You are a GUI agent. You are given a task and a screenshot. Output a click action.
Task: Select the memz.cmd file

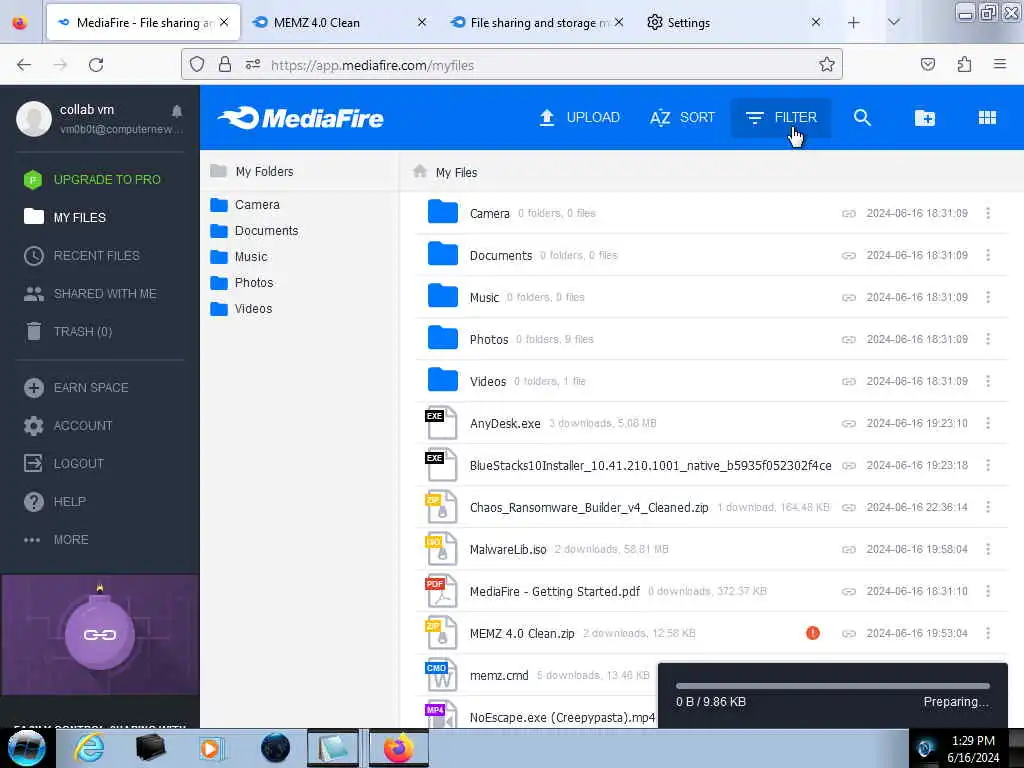[x=499, y=675]
